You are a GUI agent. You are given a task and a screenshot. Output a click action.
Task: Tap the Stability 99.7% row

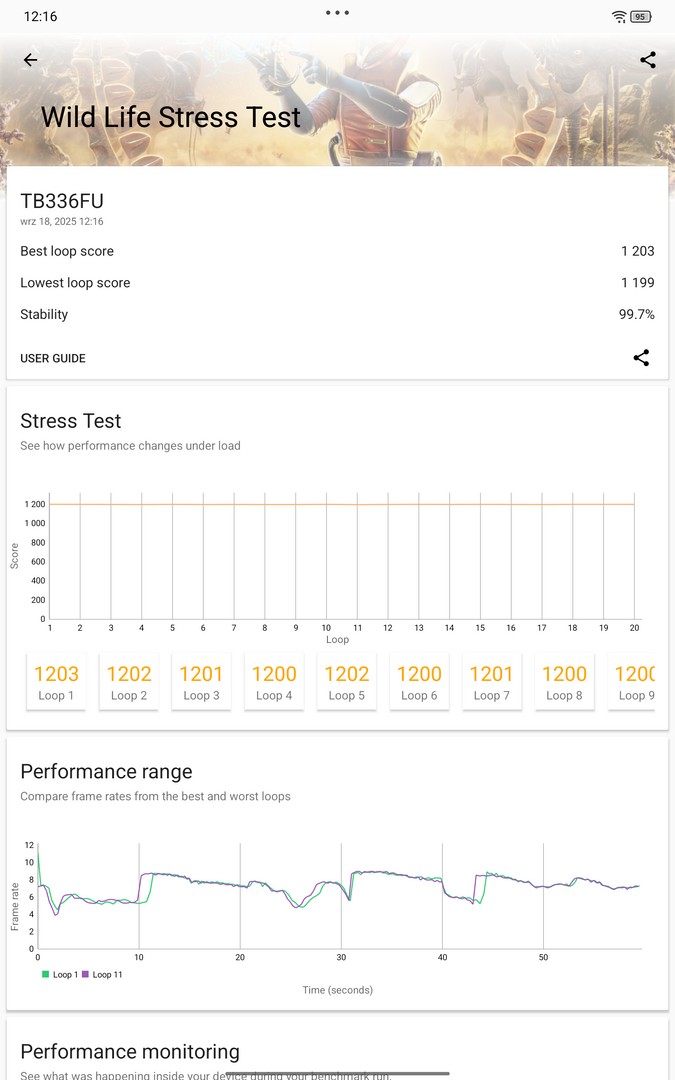337,314
